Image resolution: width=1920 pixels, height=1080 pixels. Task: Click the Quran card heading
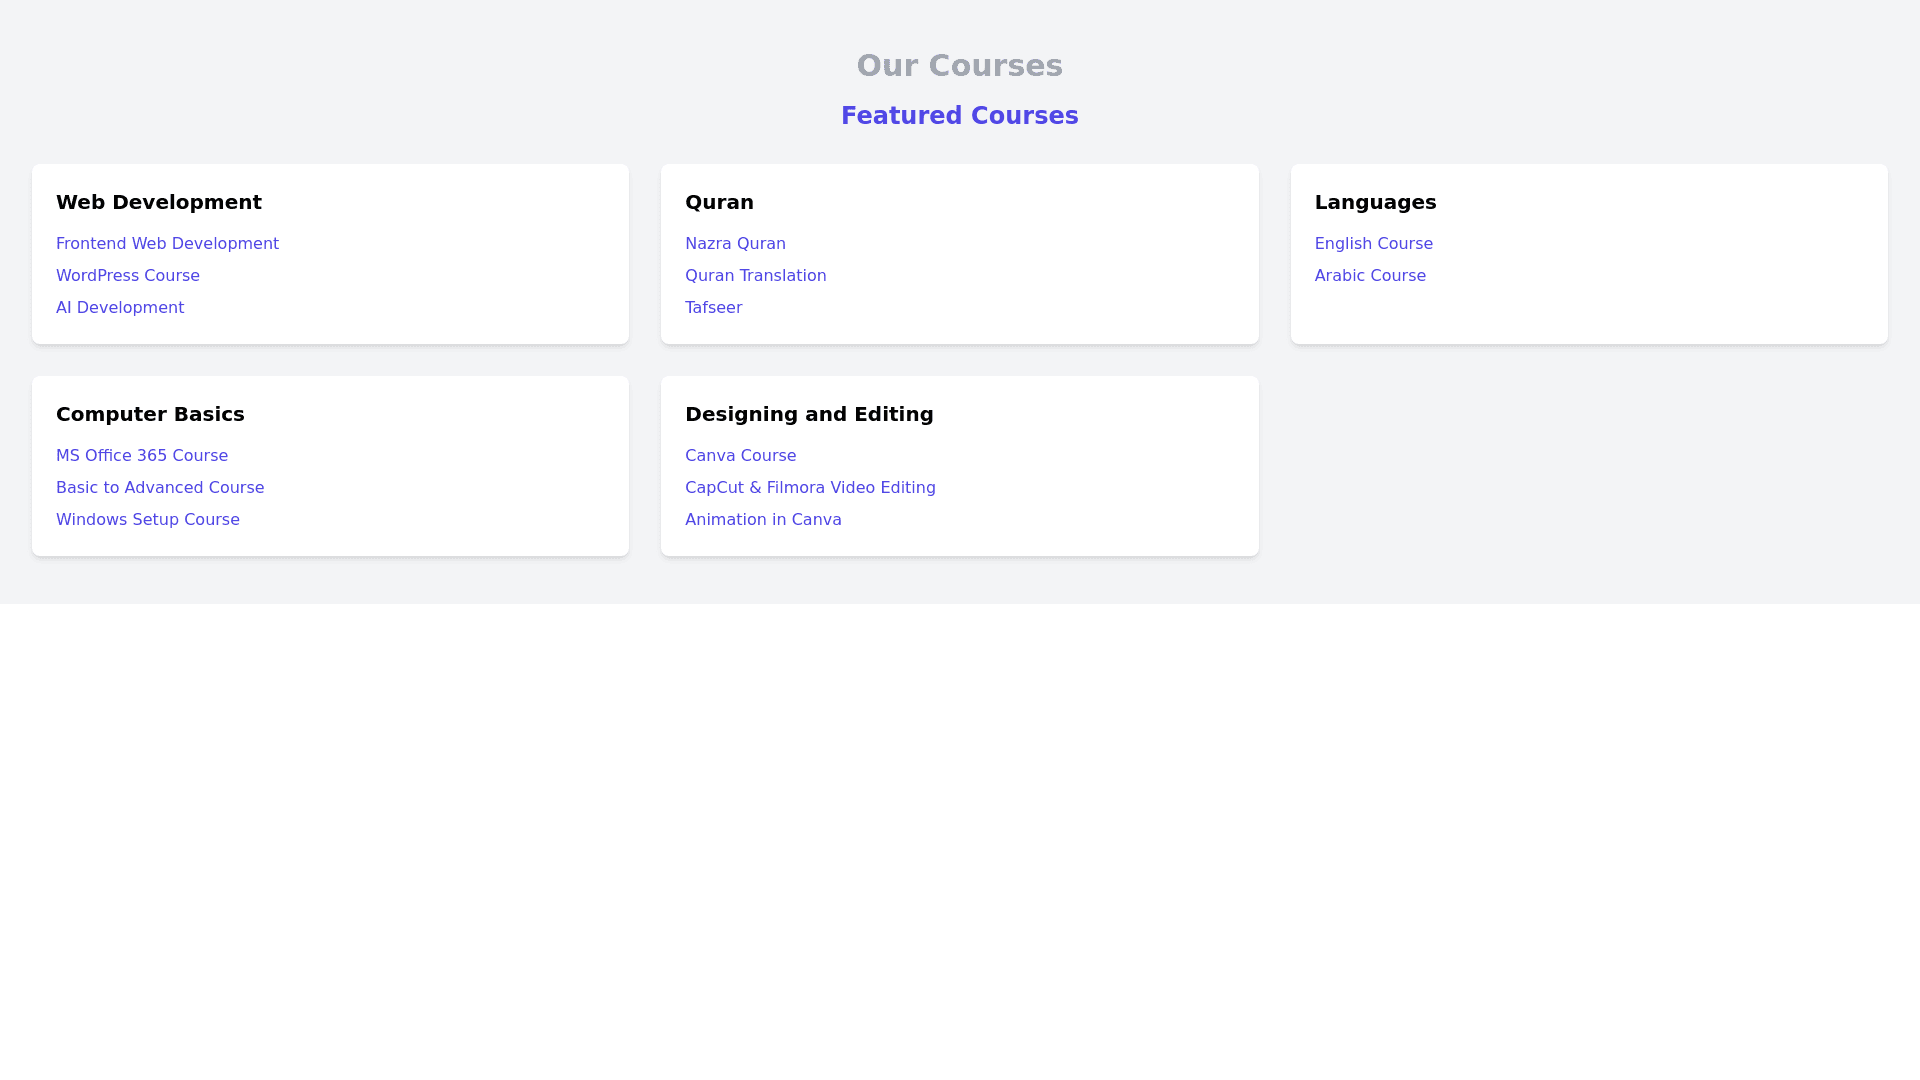(719, 202)
